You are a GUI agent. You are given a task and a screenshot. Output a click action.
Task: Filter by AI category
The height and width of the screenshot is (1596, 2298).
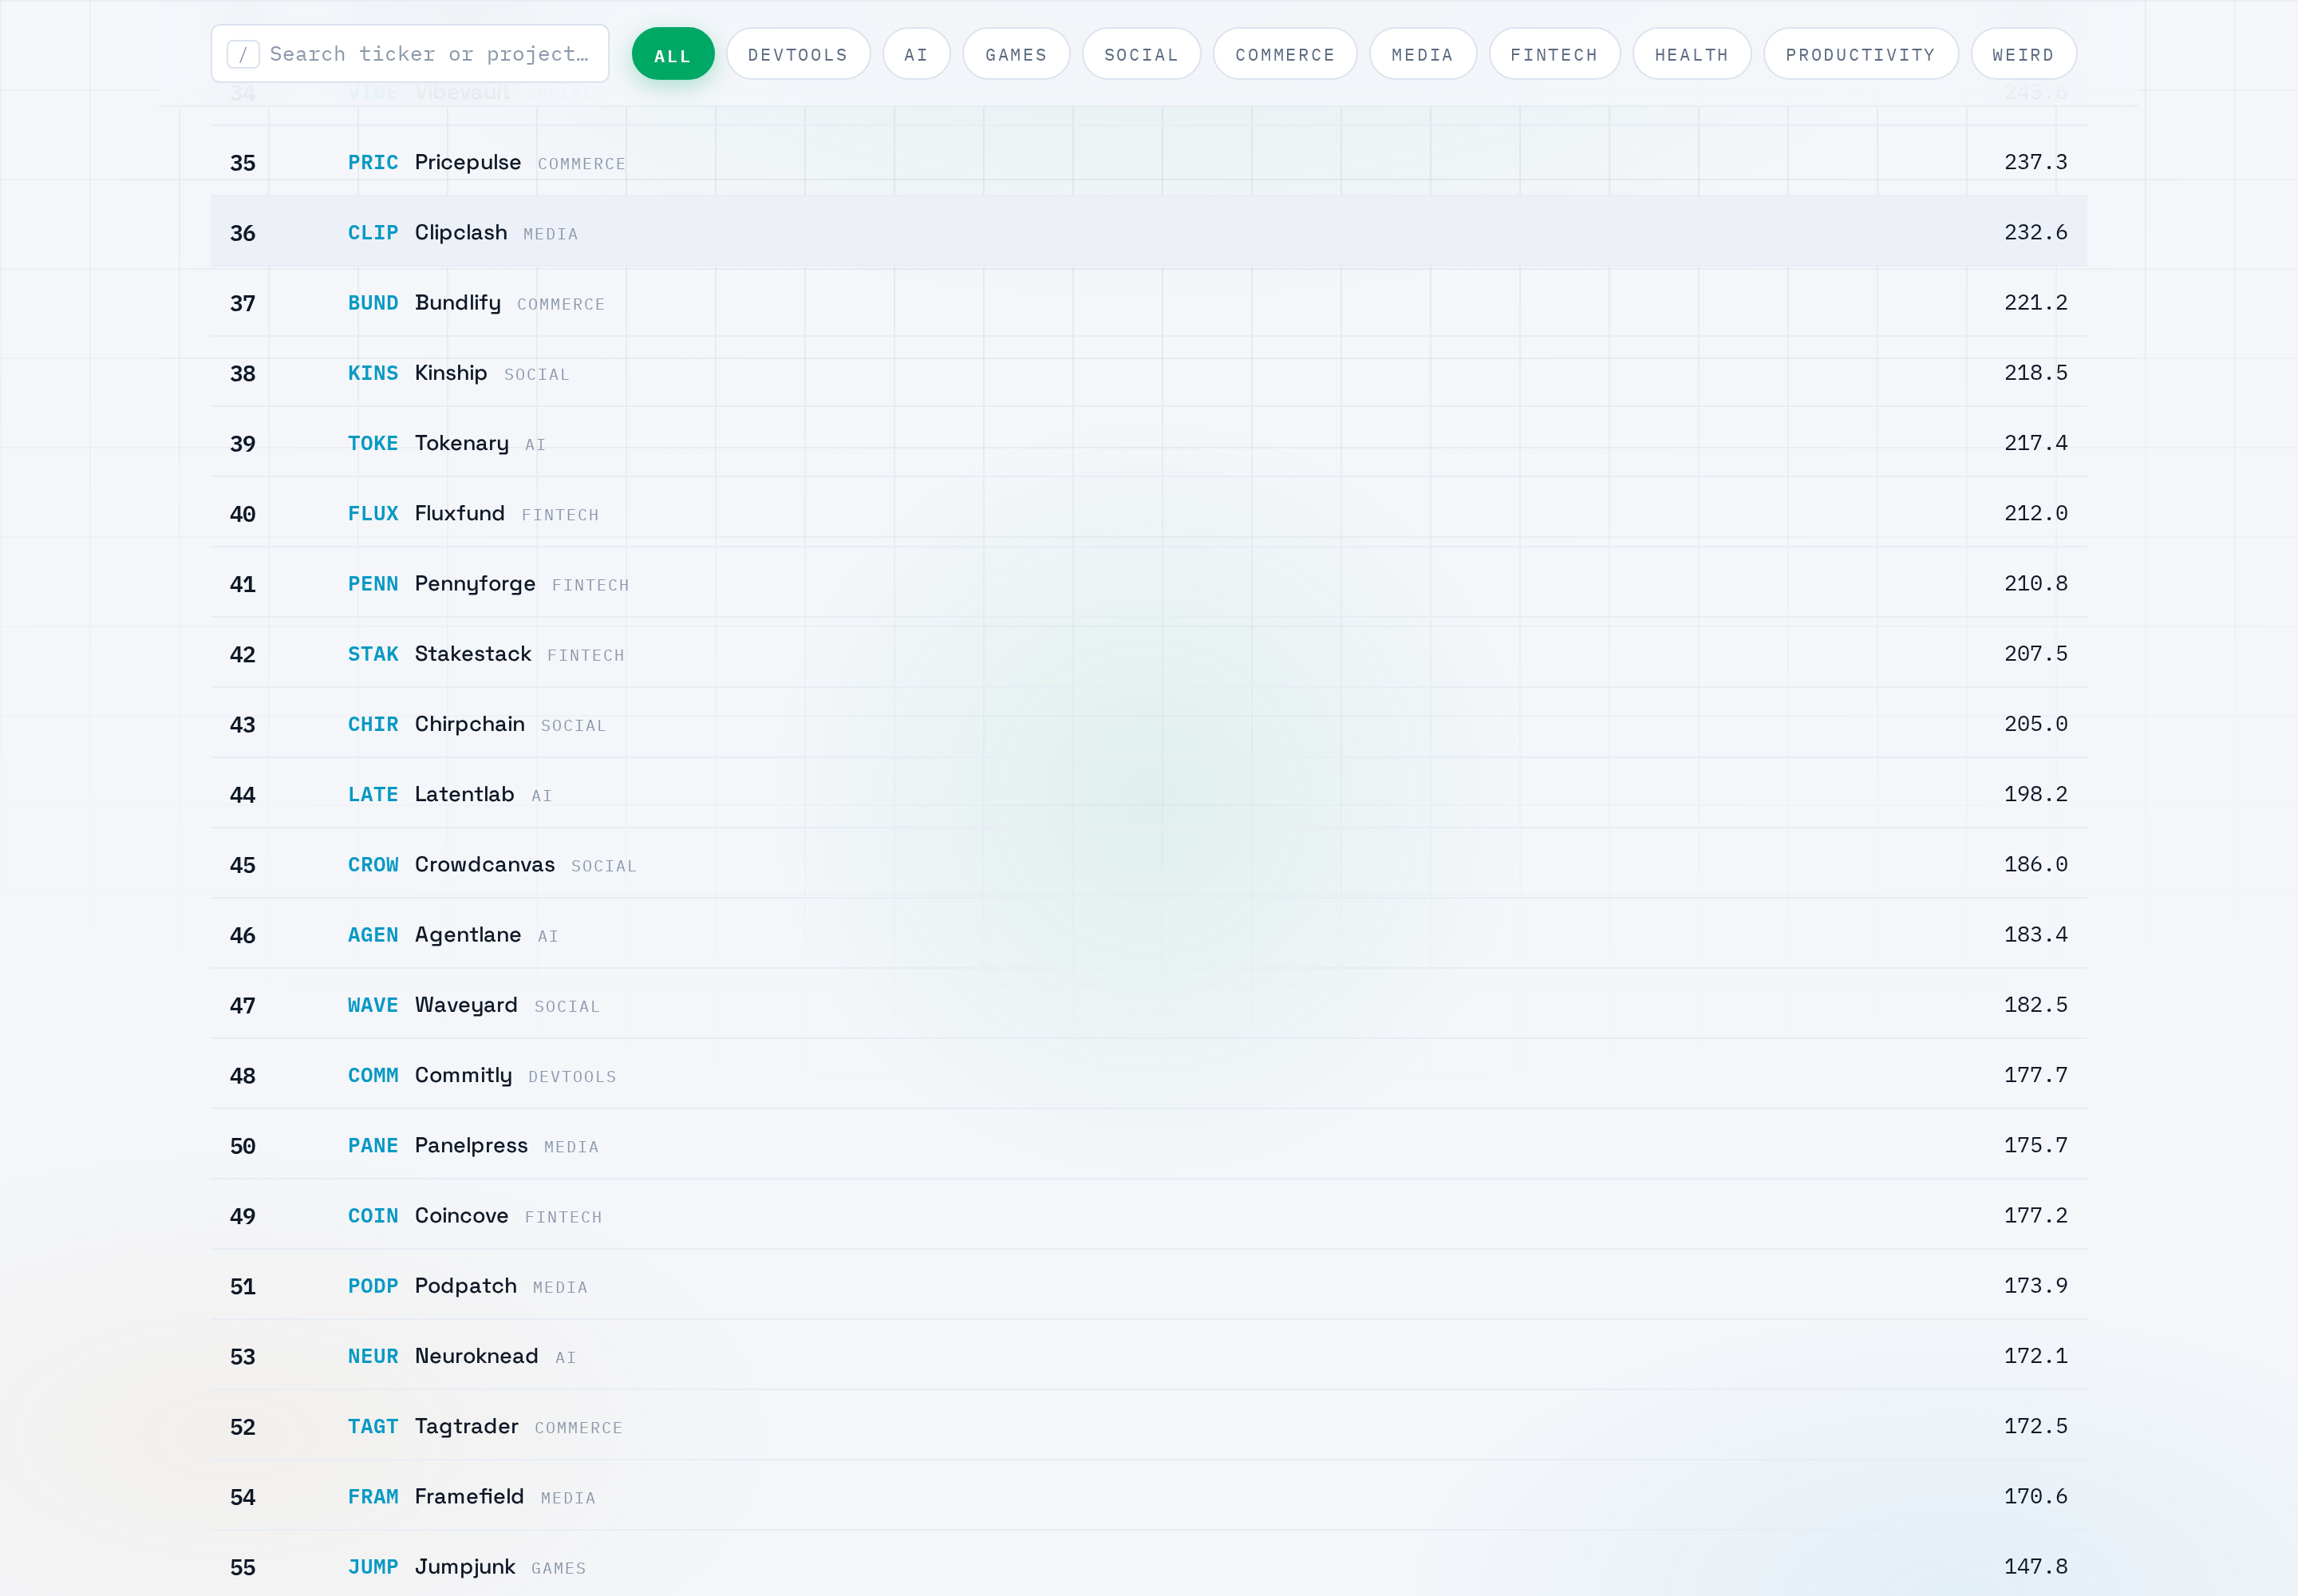pyautogui.click(x=916, y=54)
